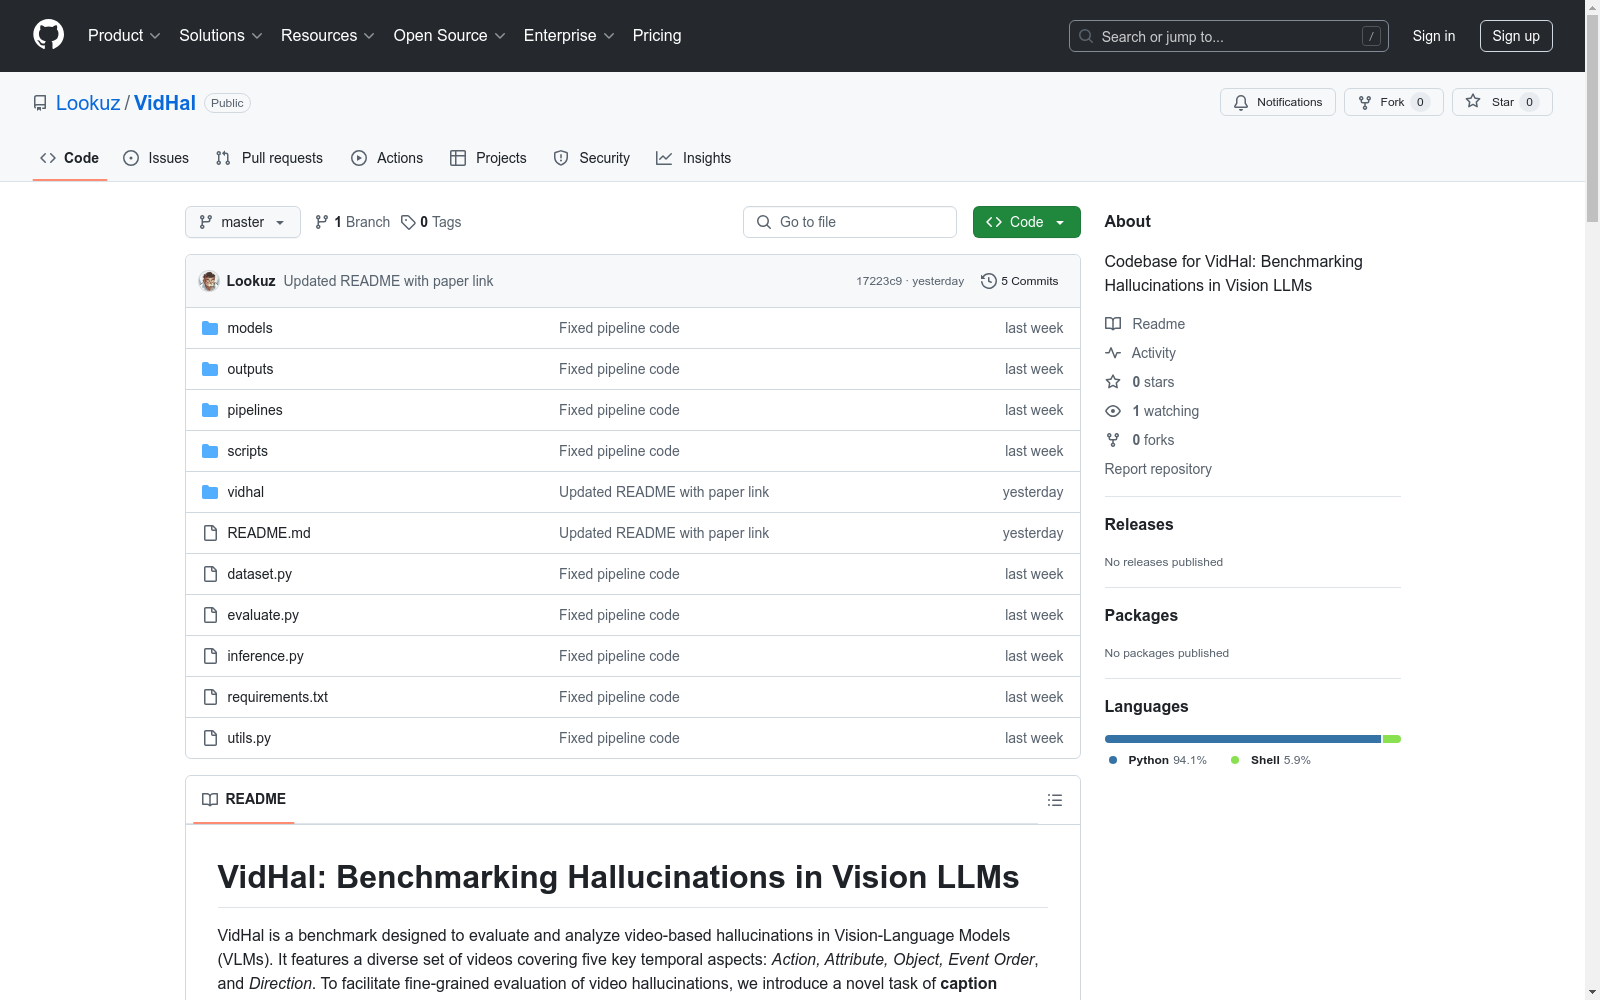Click the Report repository link

pyautogui.click(x=1158, y=469)
